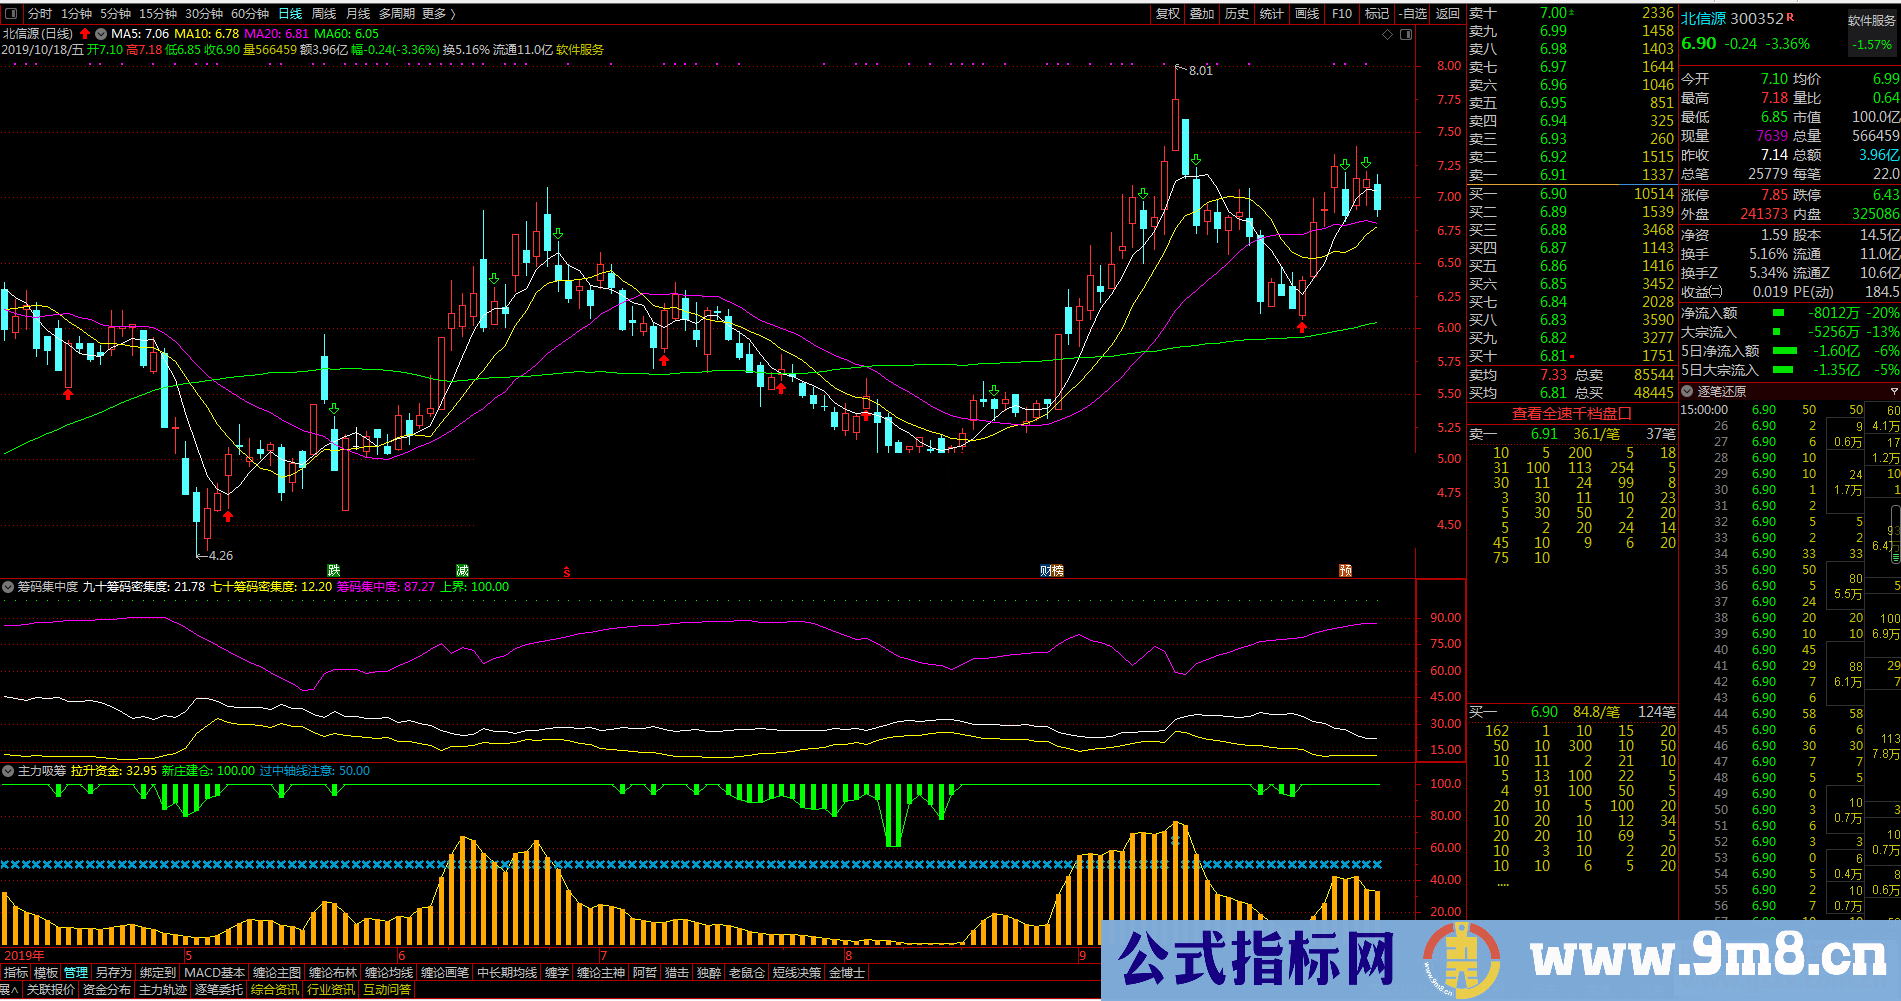
Task: Apply the 缠论主图 template
Action: (x=277, y=972)
